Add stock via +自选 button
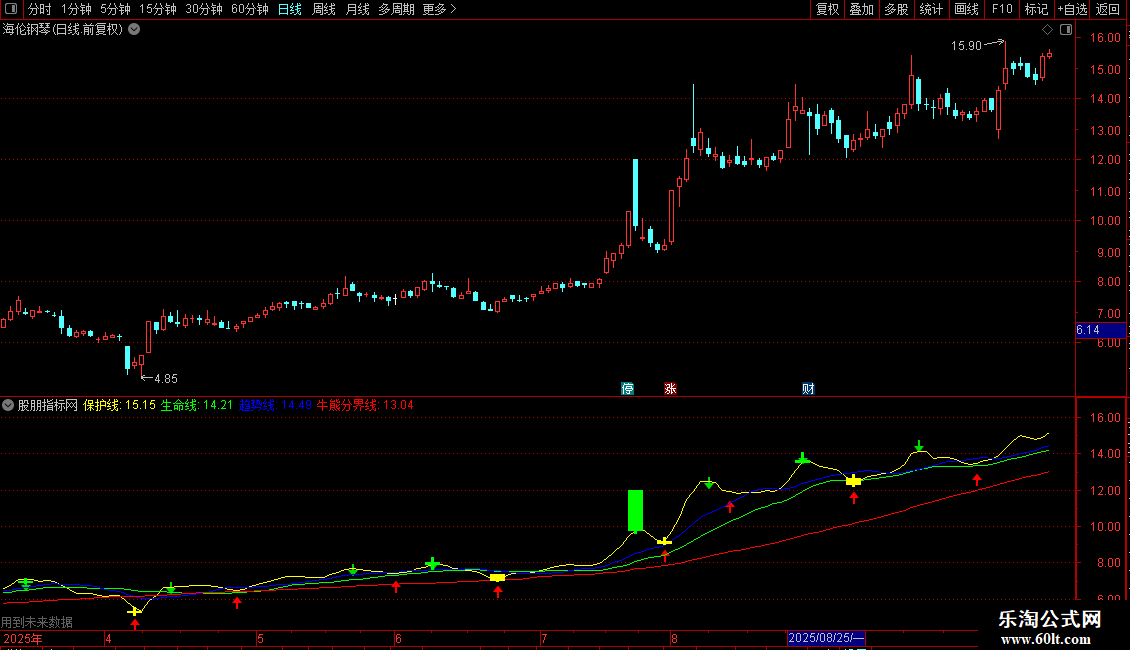 [1072, 9]
